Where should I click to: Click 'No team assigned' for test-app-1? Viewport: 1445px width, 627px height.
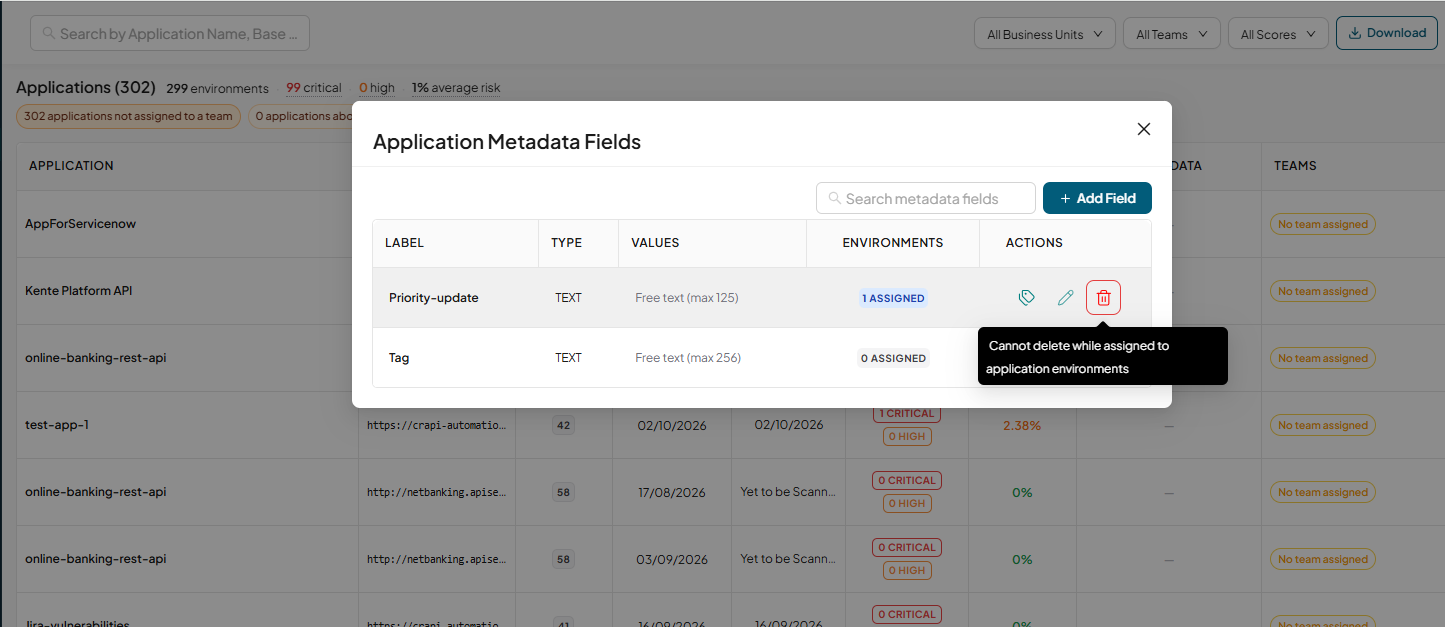(1323, 425)
